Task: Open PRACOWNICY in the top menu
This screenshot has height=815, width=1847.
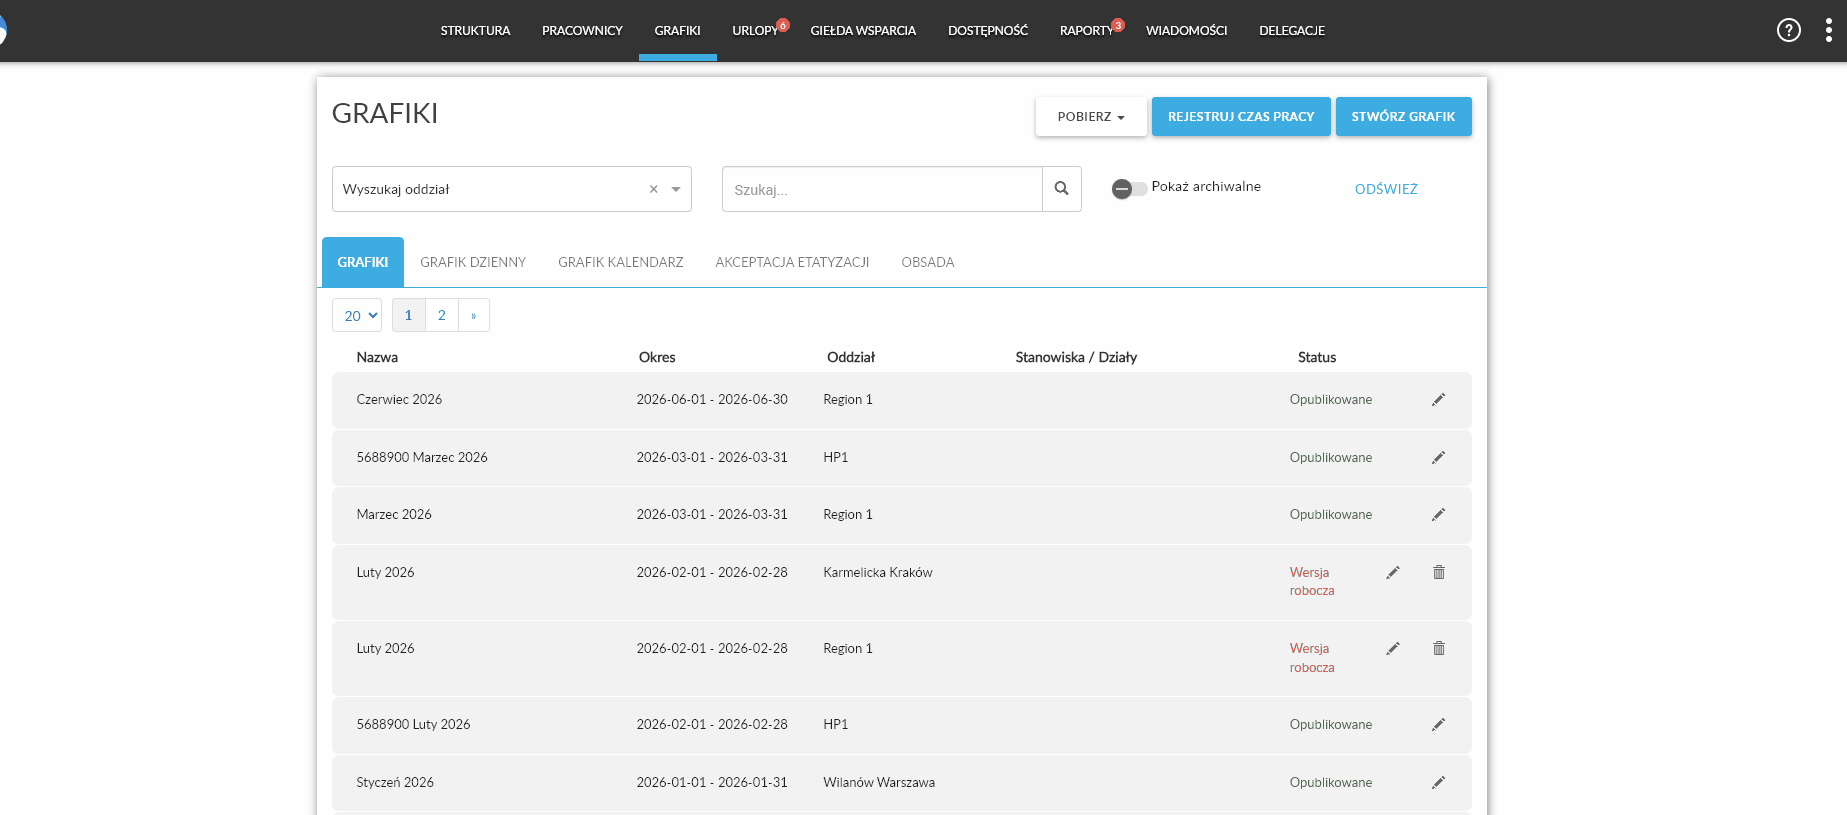Action: click(582, 31)
